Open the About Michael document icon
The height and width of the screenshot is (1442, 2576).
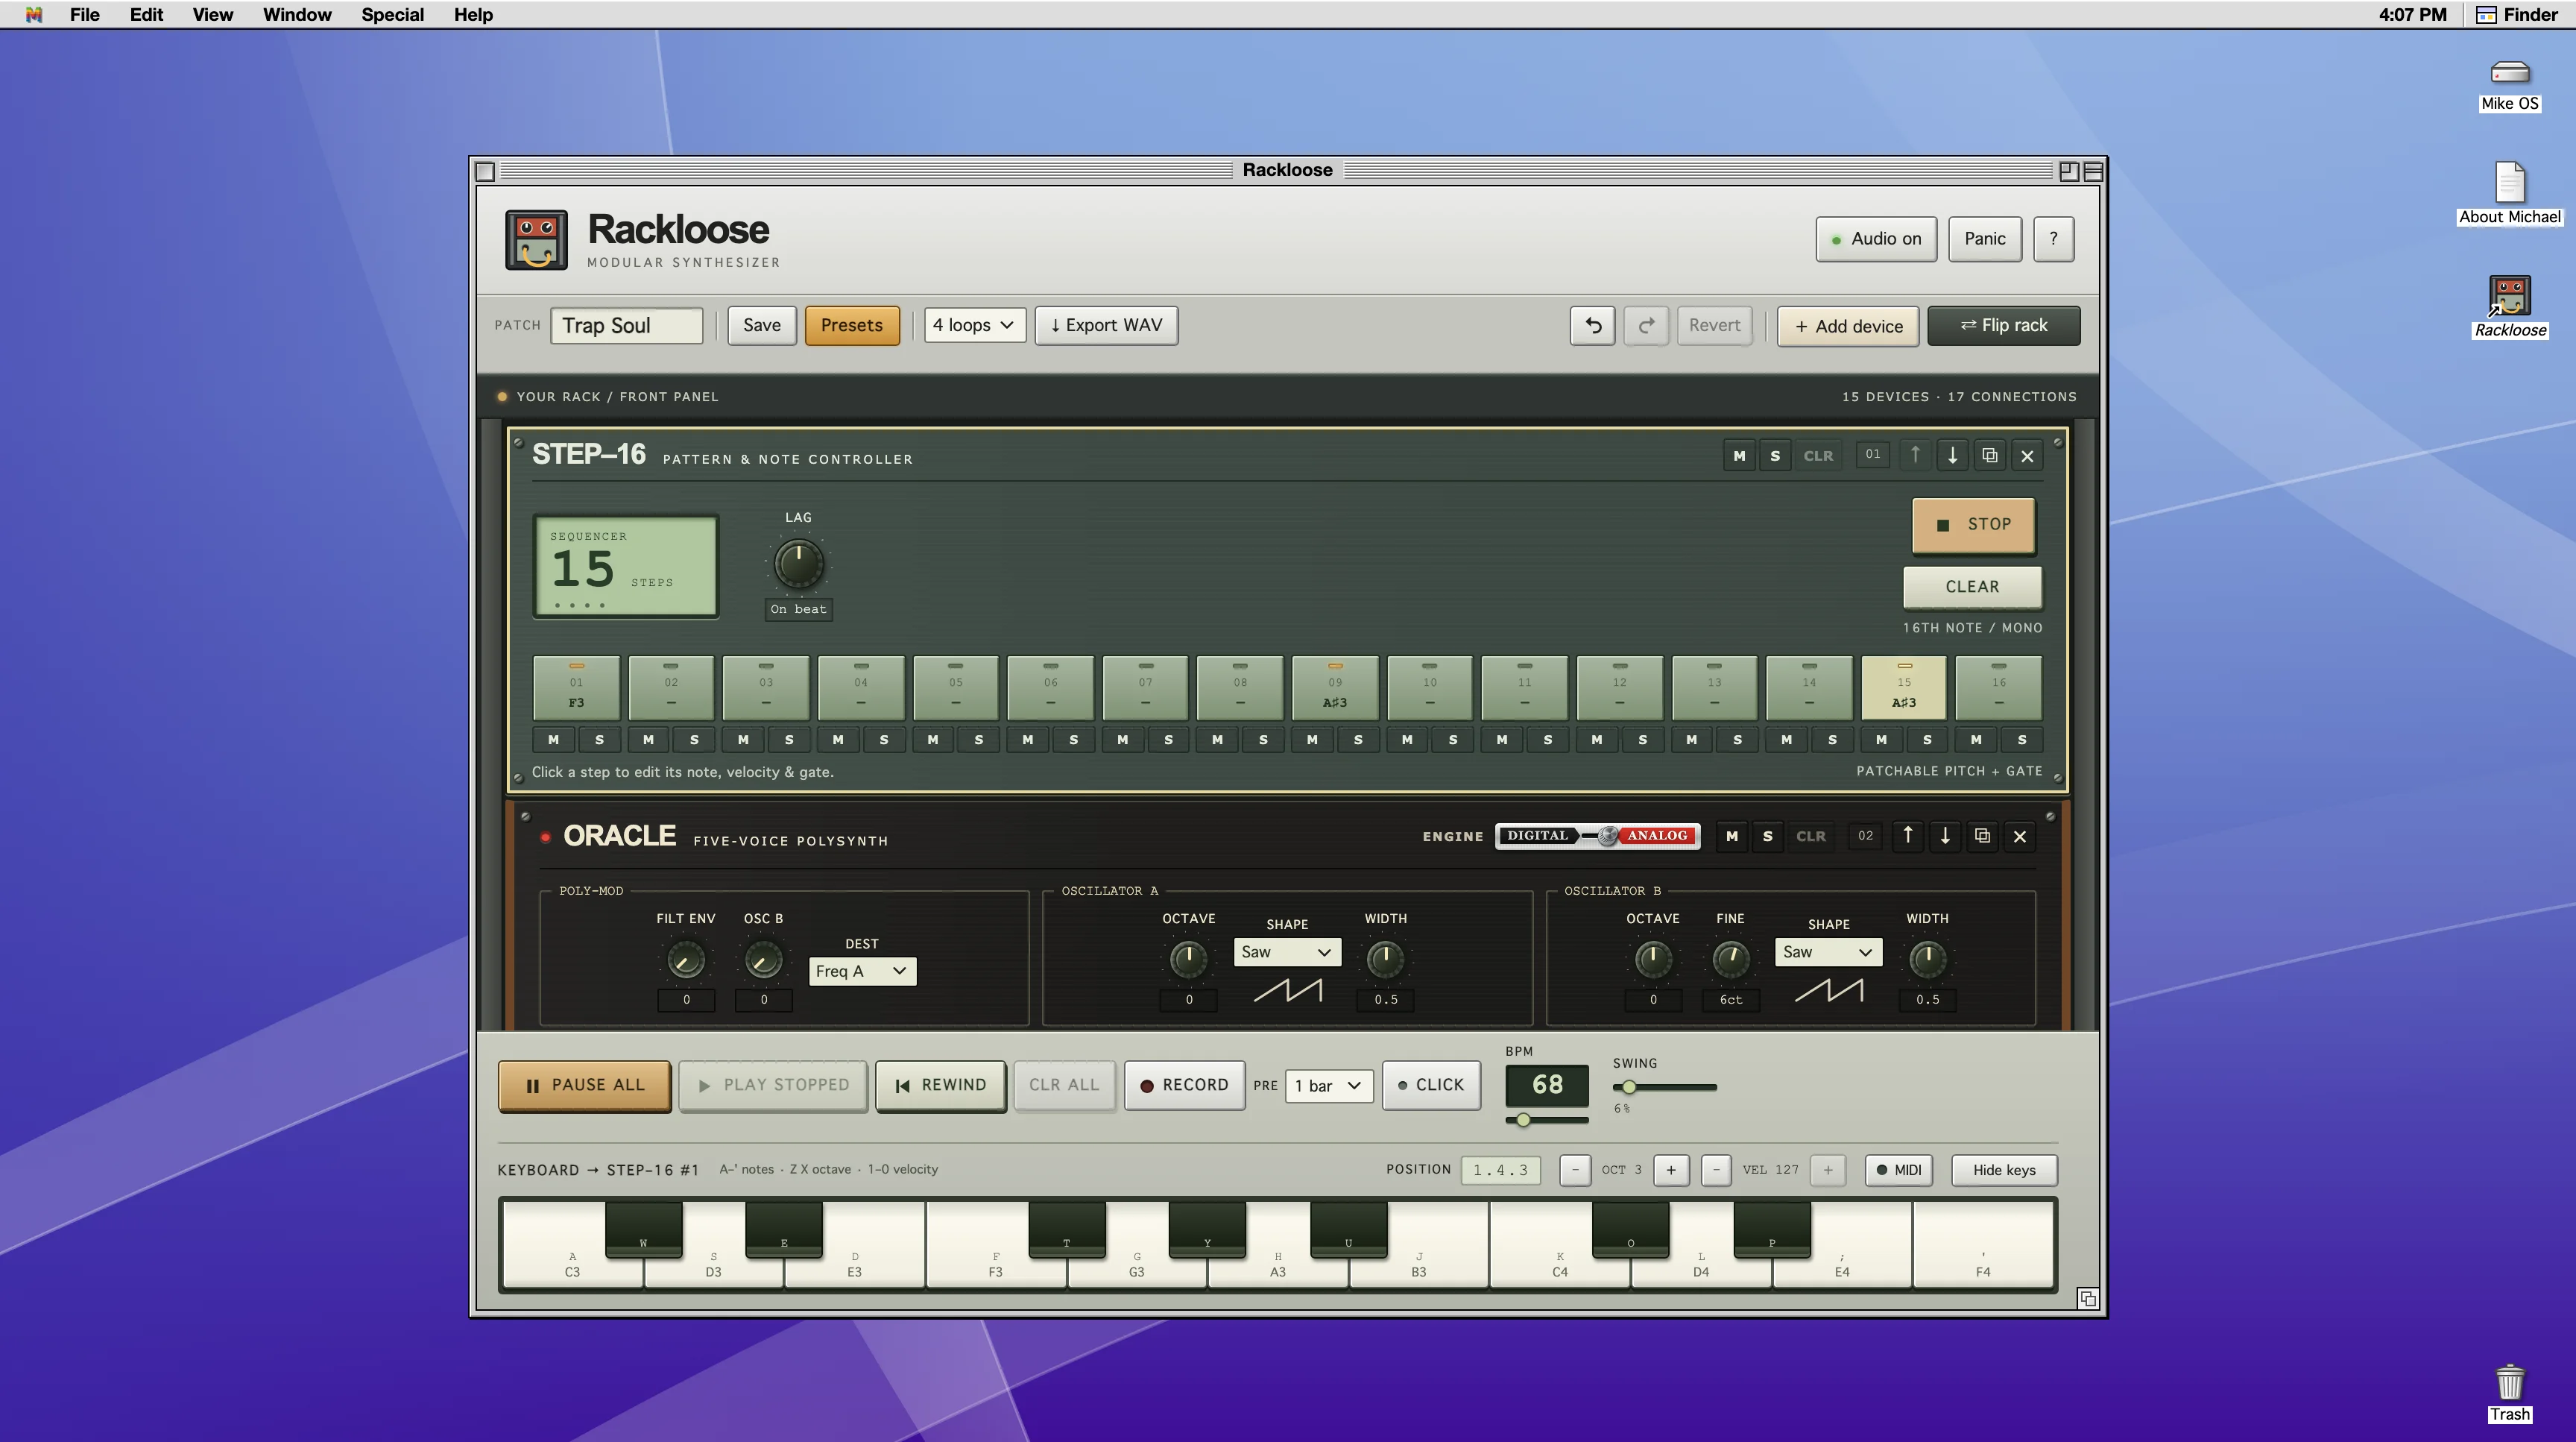pyautogui.click(x=2510, y=183)
